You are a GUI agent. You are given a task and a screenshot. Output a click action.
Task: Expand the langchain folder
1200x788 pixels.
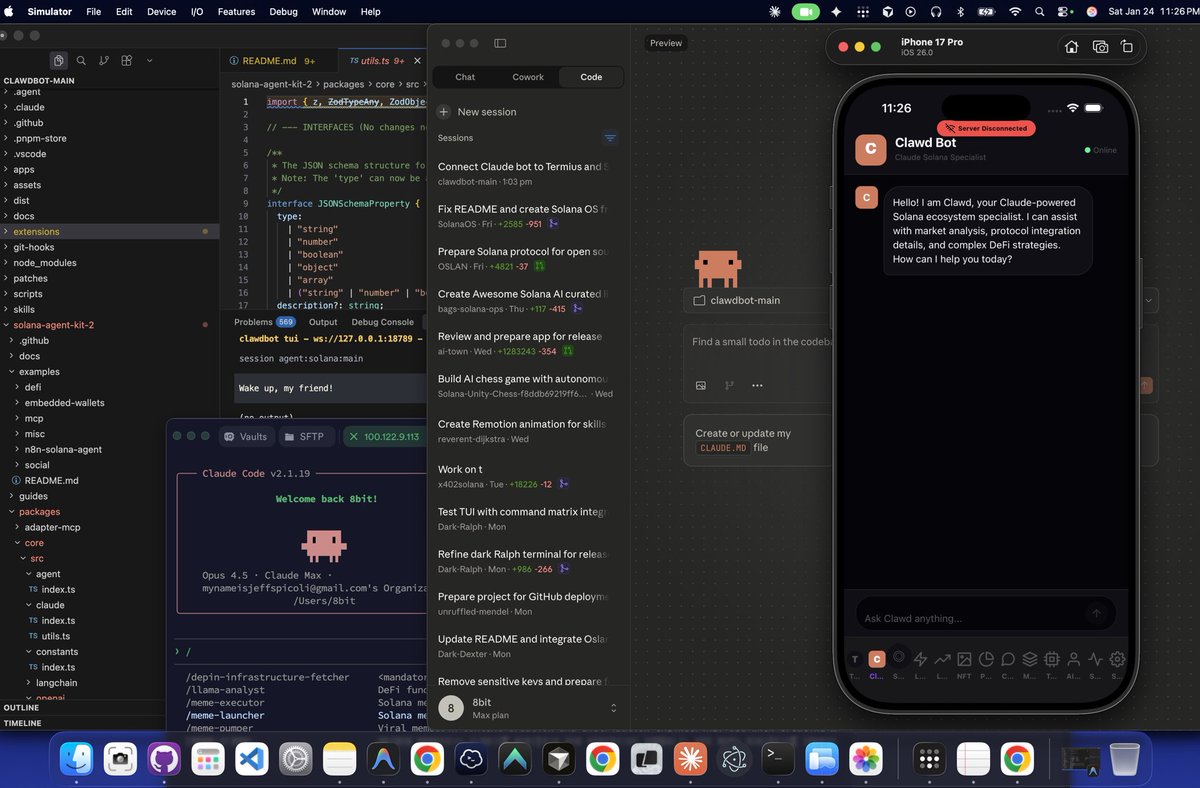(x=56, y=682)
